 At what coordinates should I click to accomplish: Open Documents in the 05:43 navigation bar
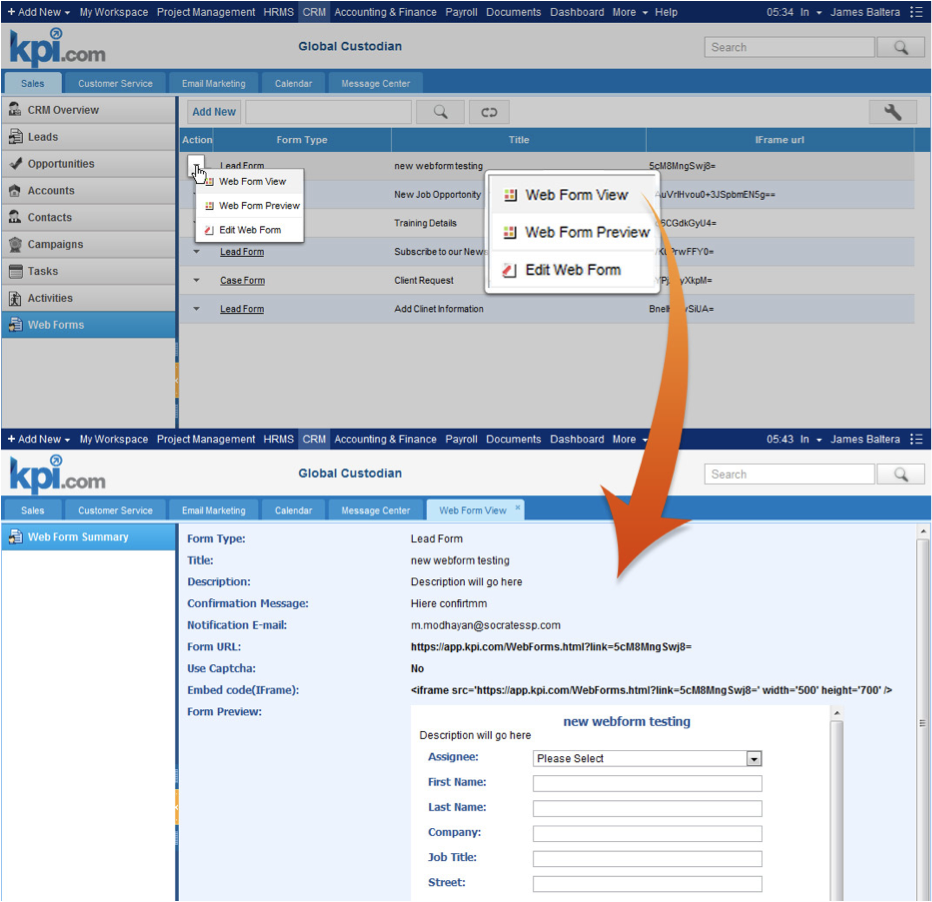click(514, 439)
